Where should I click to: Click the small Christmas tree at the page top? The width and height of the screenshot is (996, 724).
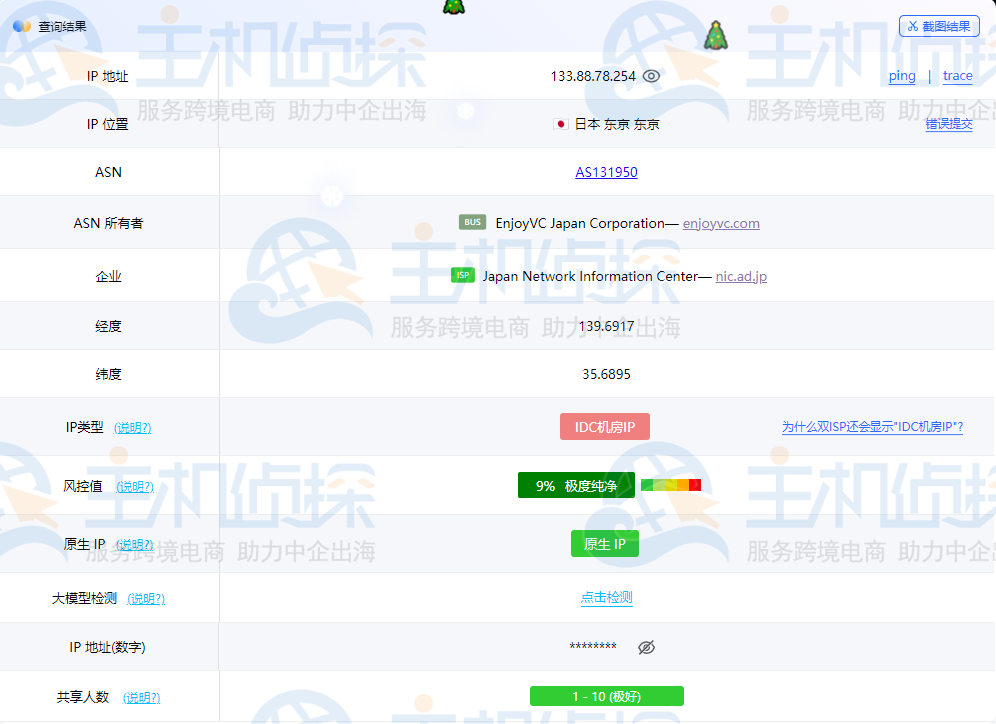455,8
